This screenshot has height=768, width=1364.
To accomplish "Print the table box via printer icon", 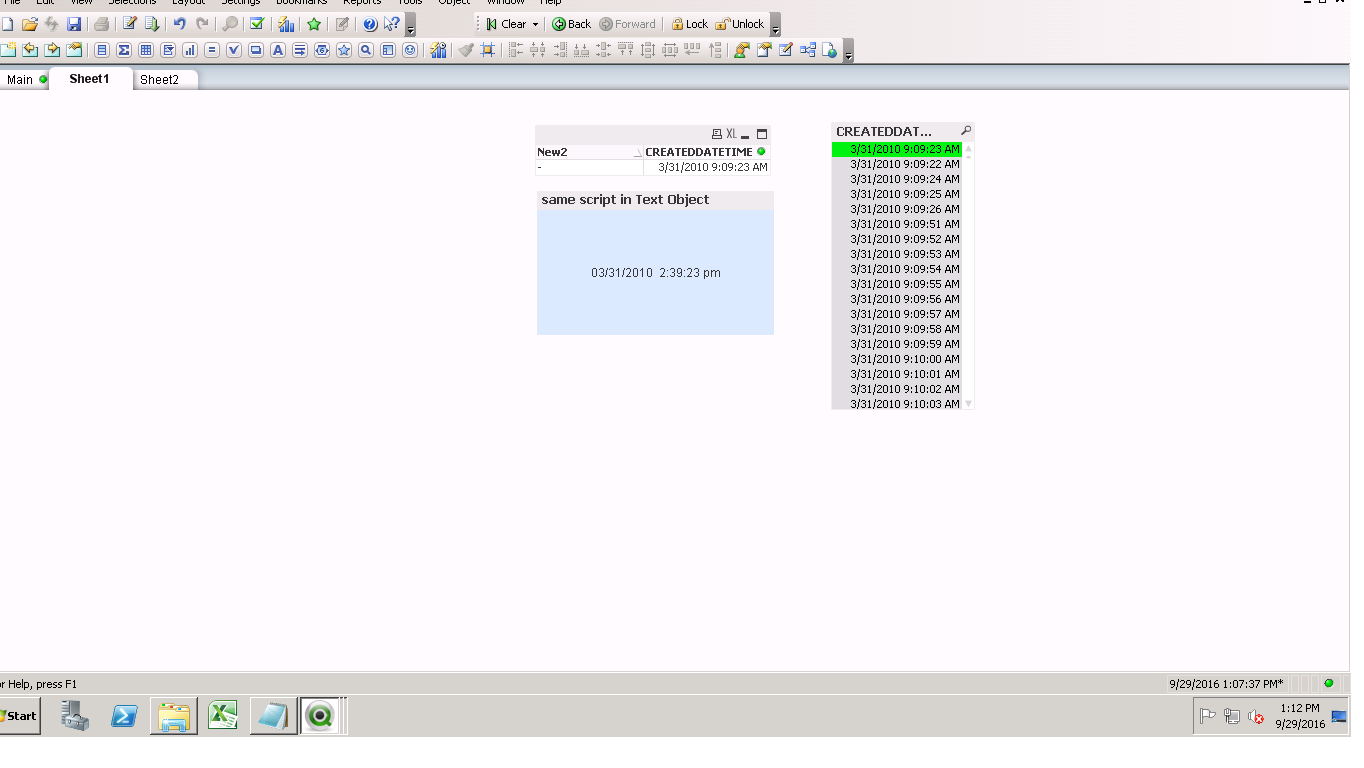I will pyautogui.click(x=716, y=134).
